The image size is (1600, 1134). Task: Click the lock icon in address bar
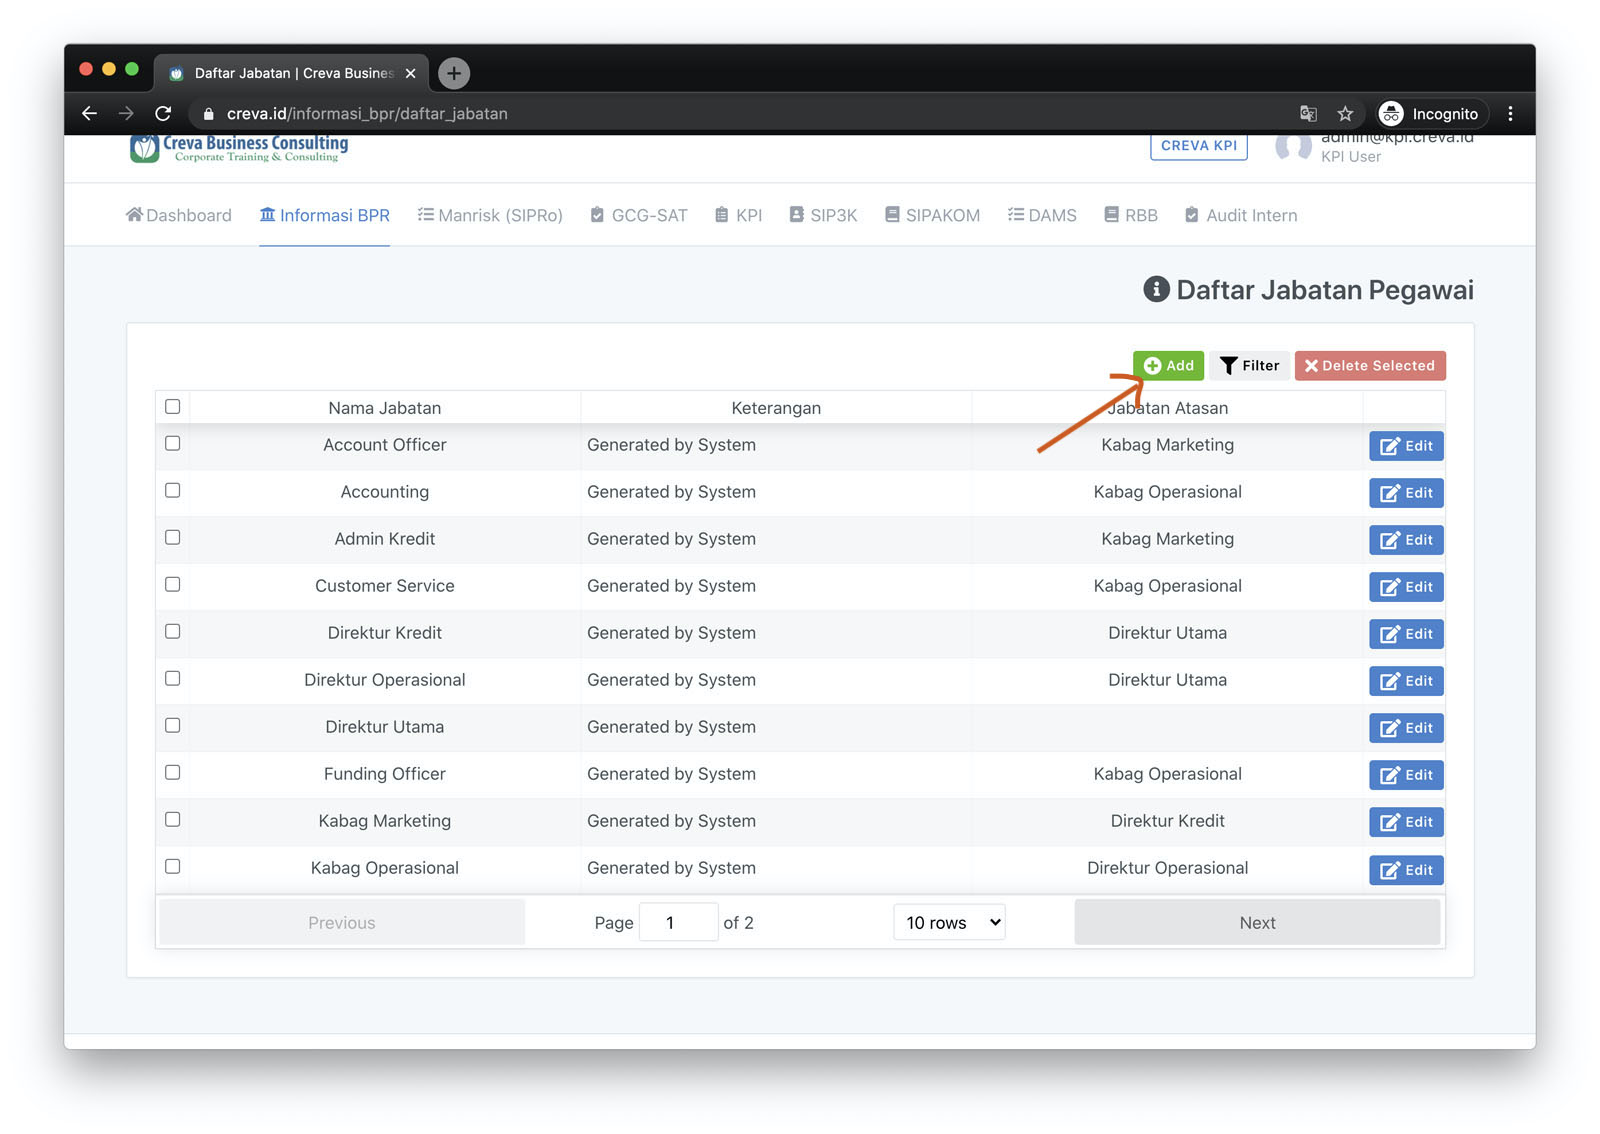[208, 114]
